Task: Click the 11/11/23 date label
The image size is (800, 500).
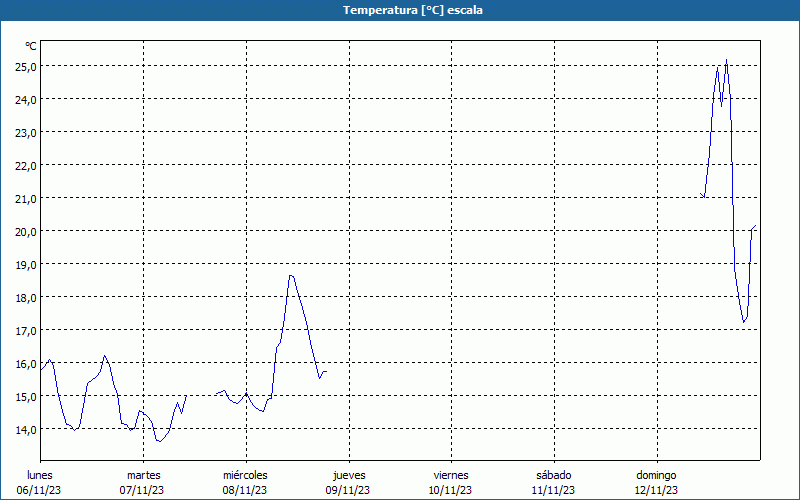Action: 554,490
